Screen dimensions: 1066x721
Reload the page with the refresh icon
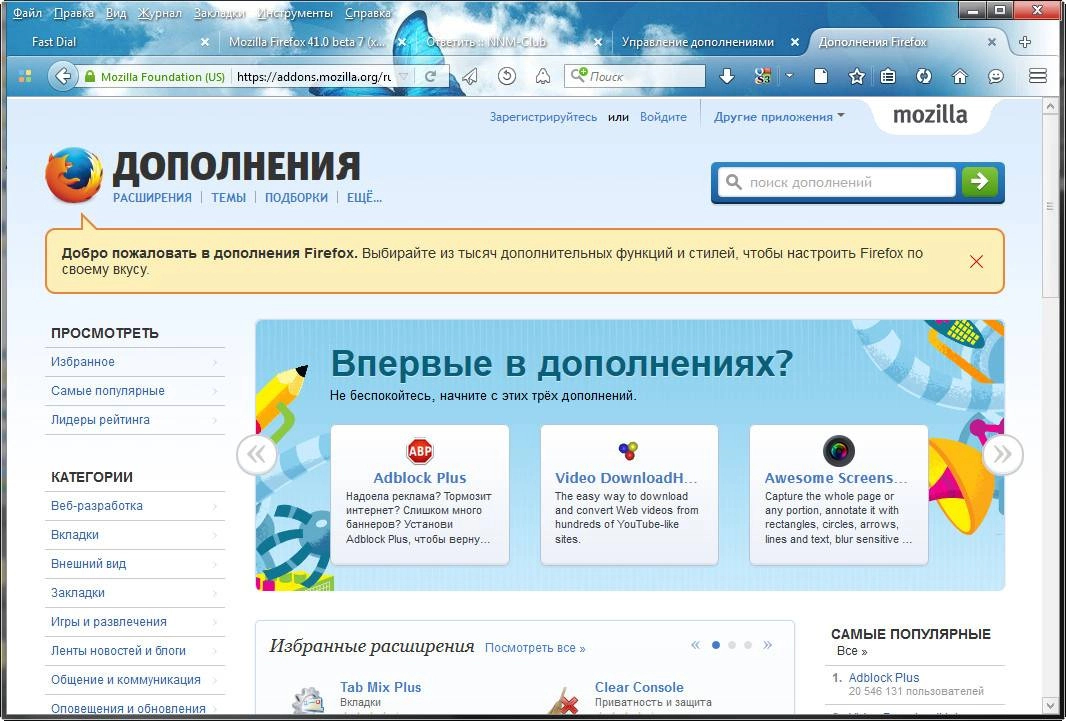pos(430,76)
